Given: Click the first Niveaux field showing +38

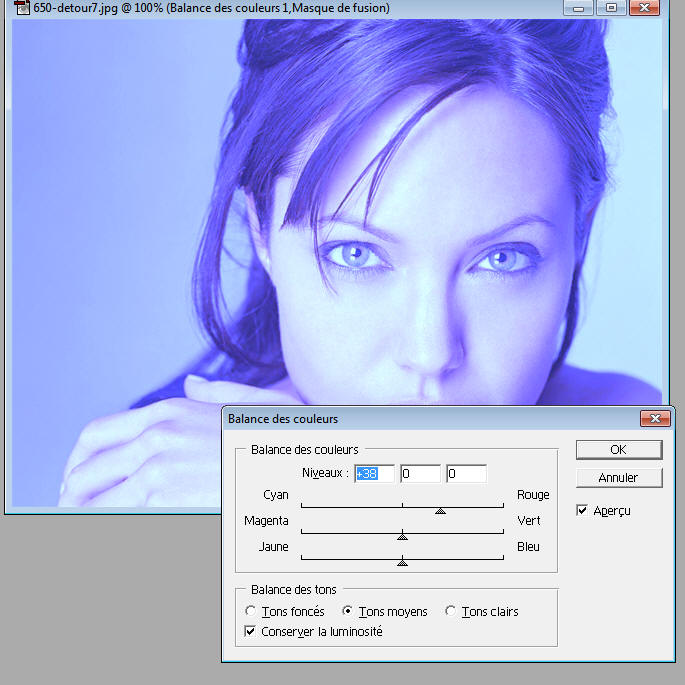Looking at the screenshot, I should pyautogui.click(x=374, y=474).
